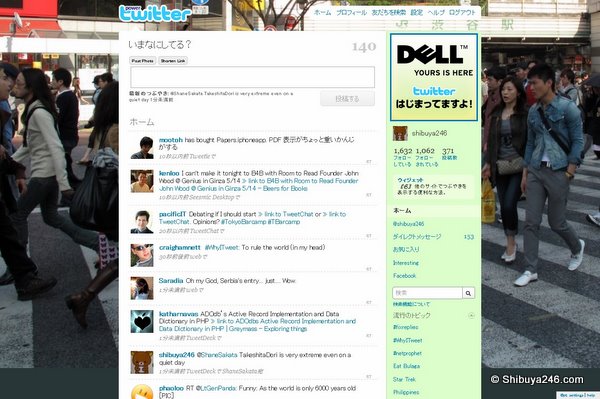
Task: Click the Dell Twitter advertisement banner
Action: (x=434, y=77)
